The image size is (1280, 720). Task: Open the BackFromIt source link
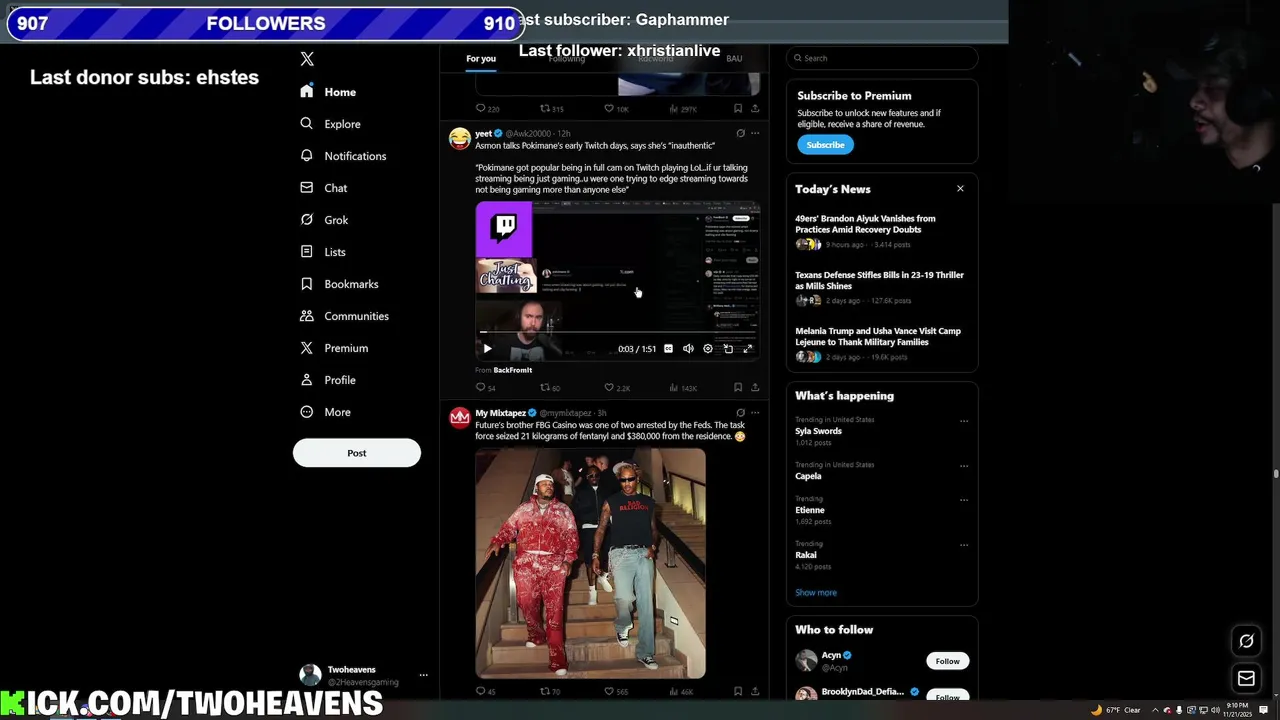(x=513, y=370)
